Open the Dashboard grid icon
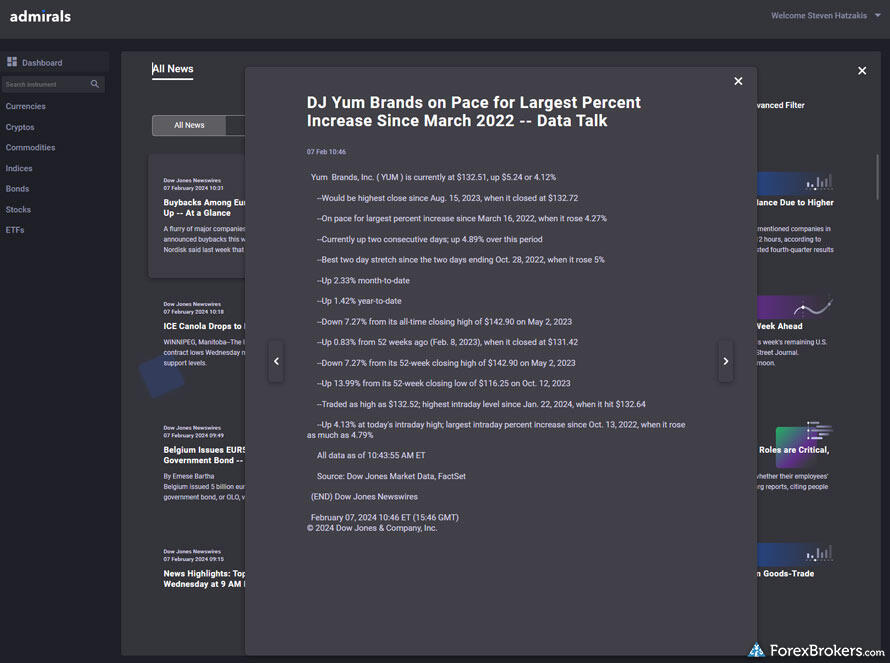Viewport: 890px width, 663px height. [12, 62]
